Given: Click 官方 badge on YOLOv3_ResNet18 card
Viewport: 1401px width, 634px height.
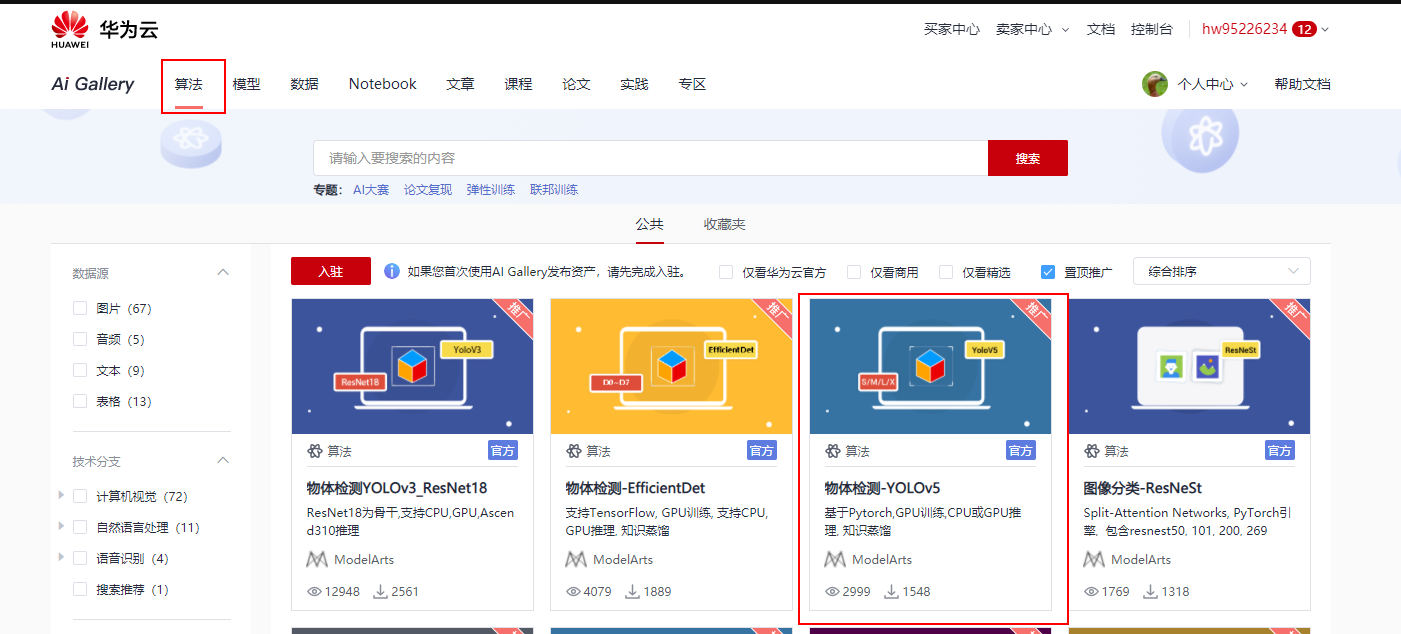Looking at the screenshot, I should [503, 450].
